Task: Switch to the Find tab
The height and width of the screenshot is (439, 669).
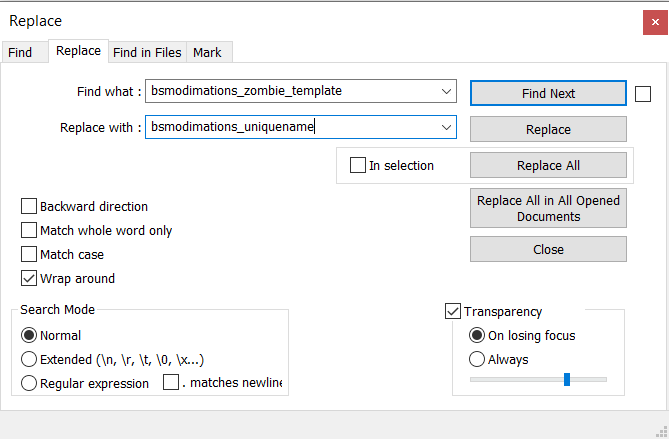Action: 20,52
